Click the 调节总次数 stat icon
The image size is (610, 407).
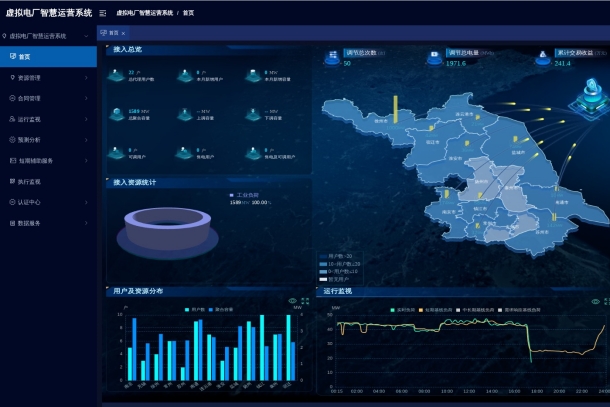click(332, 58)
